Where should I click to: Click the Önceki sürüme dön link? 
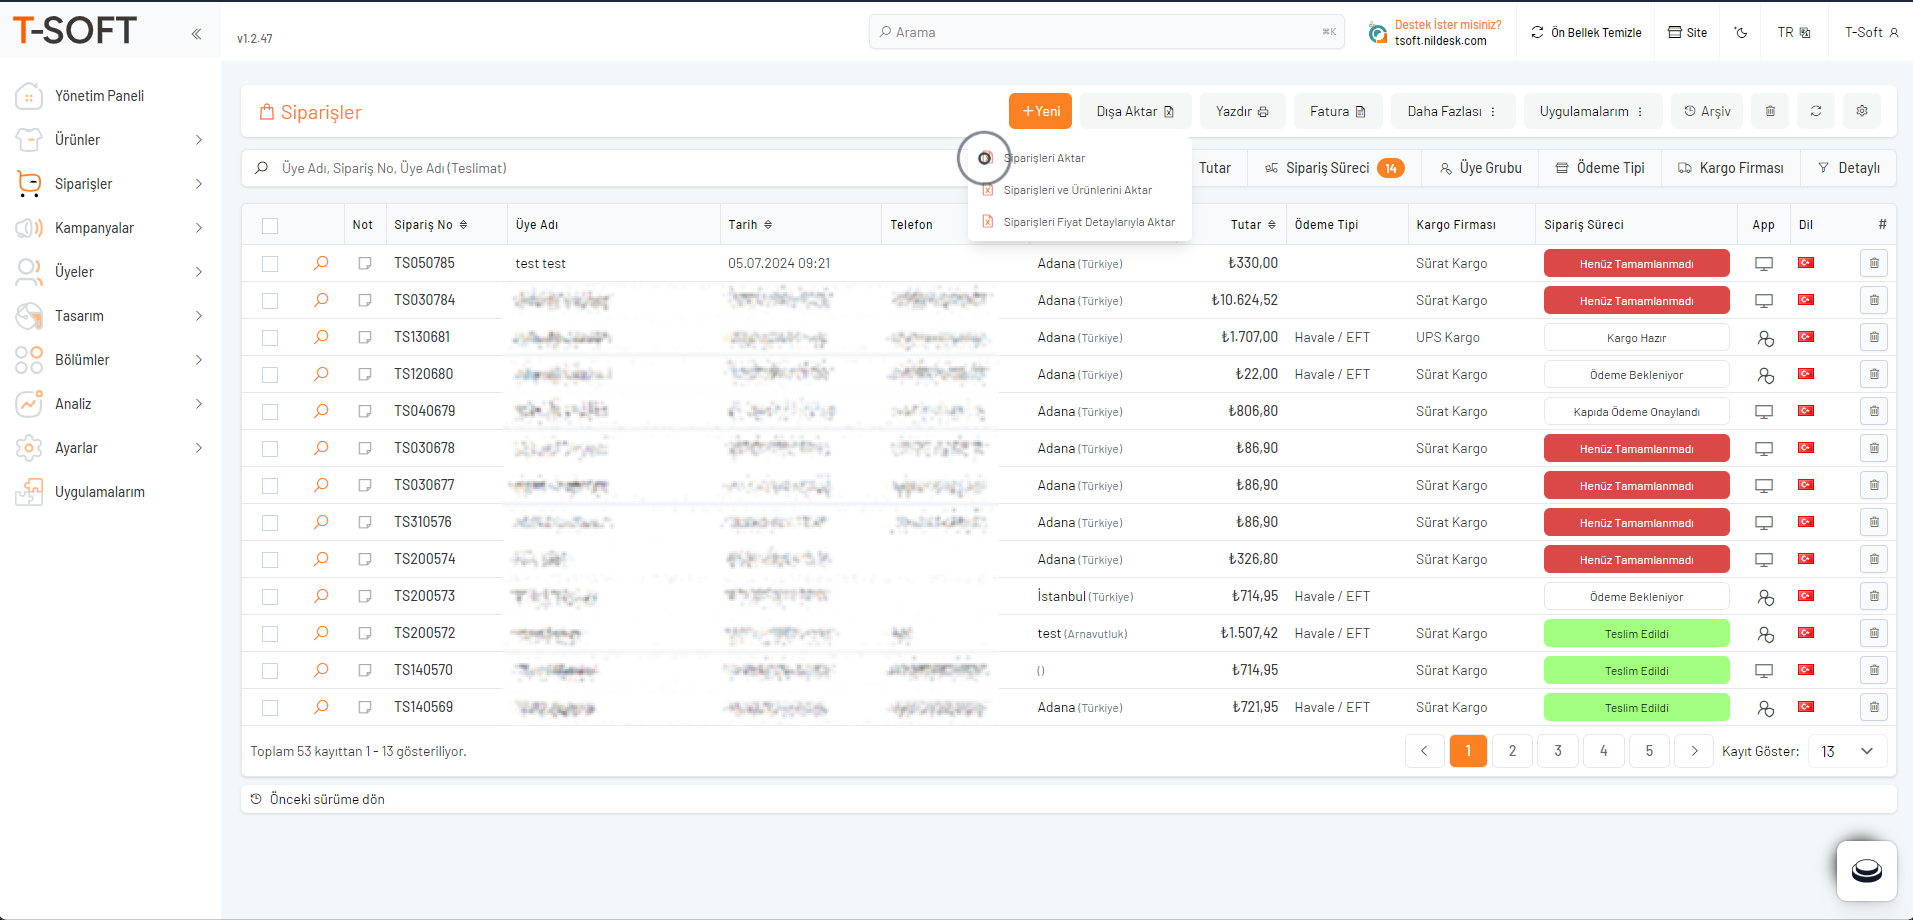[326, 799]
